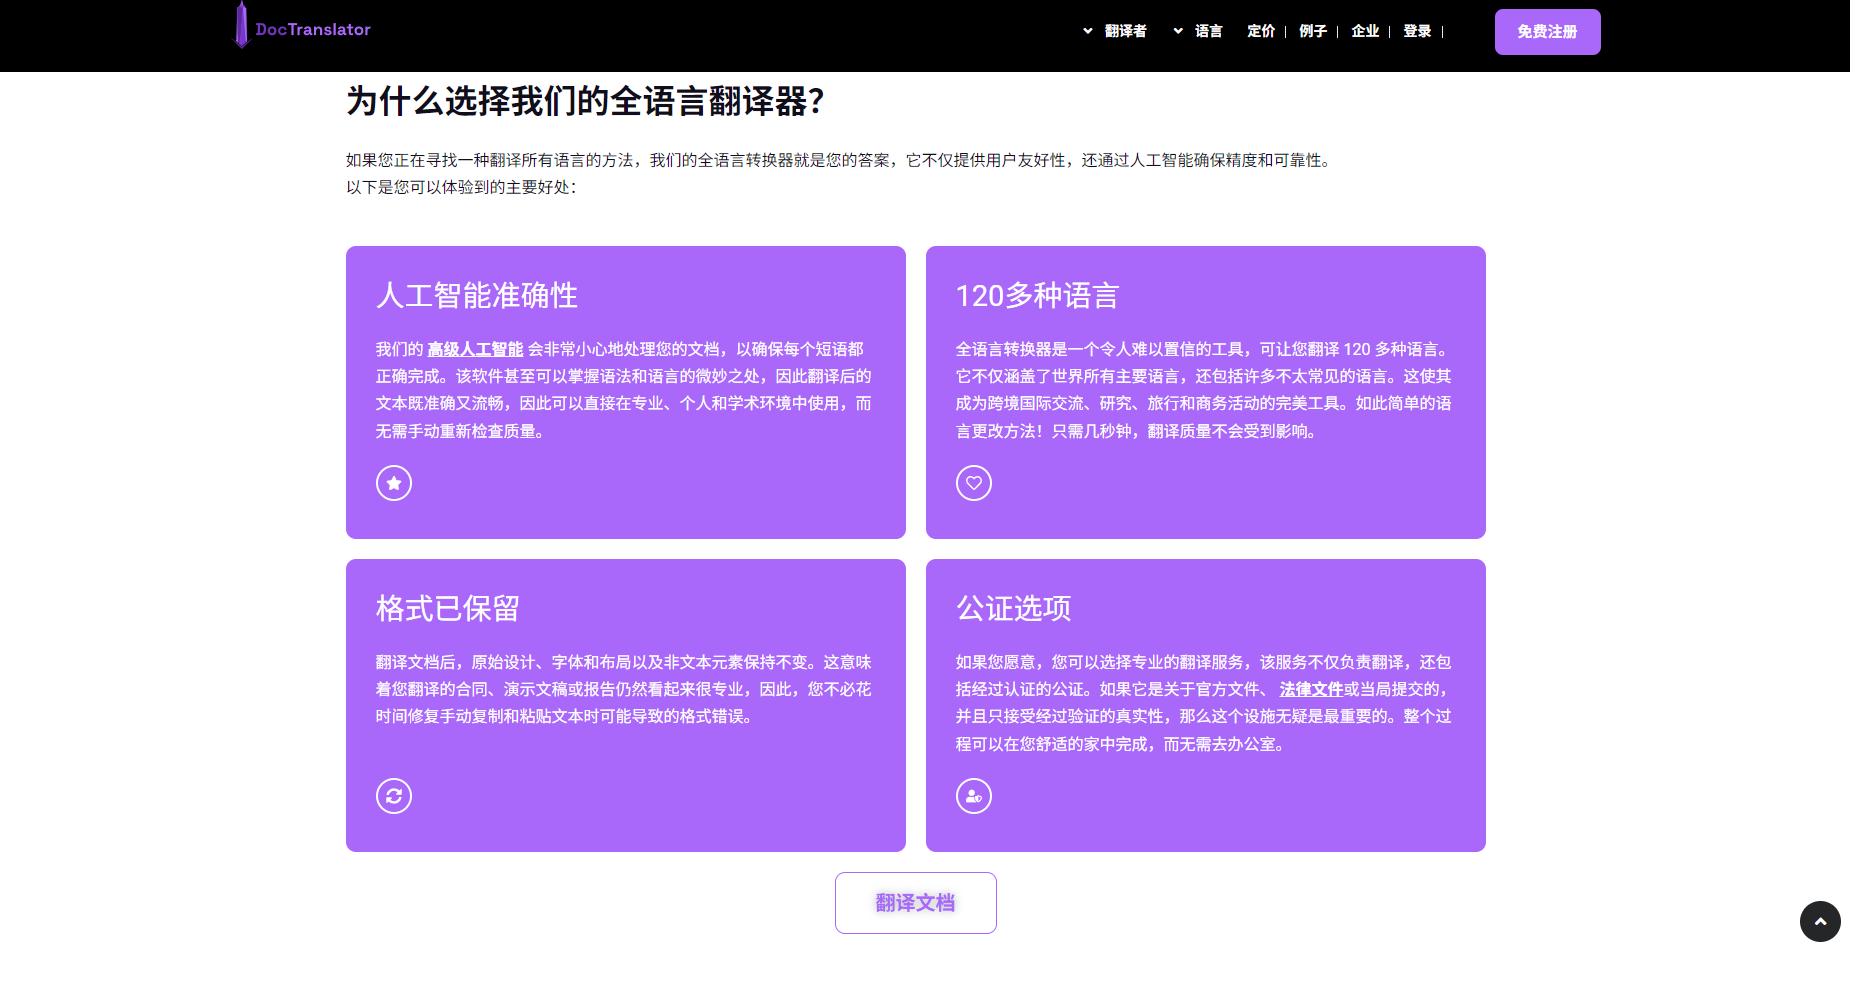Click the DocTranslator crystal logo icon
Viewport: 1850px width, 993px height.
click(241, 25)
